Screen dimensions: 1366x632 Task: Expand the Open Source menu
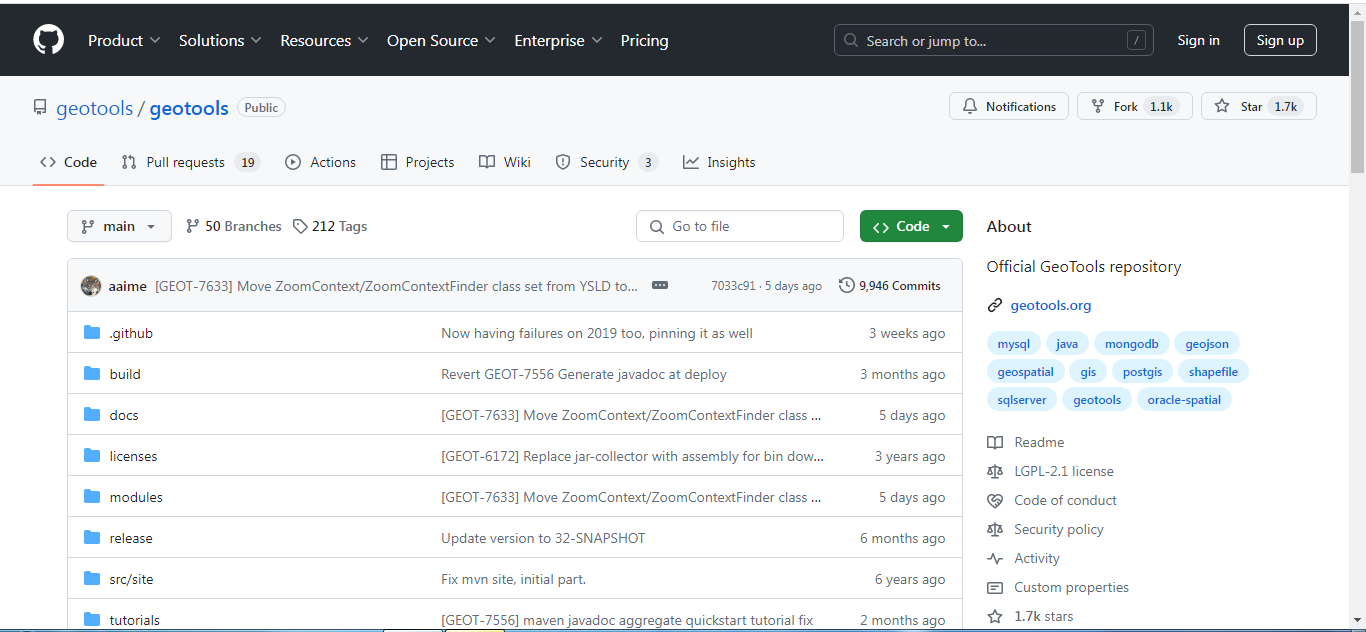[441, 41]
